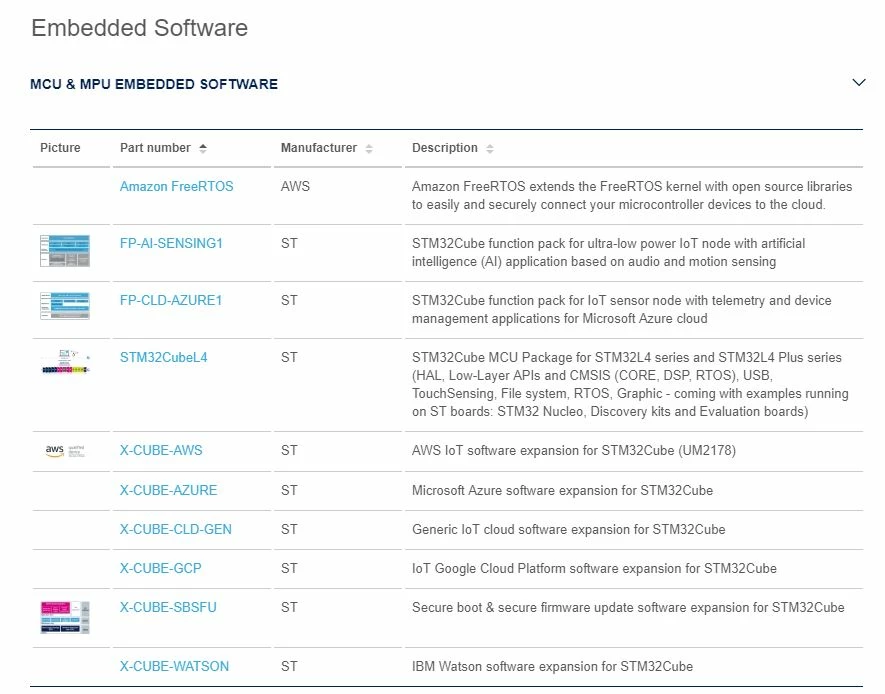Click the ST manufacturer cell in STM32CubeL4 row
The width and height of the screenshot is (885, 694).
tap(289, 357)
